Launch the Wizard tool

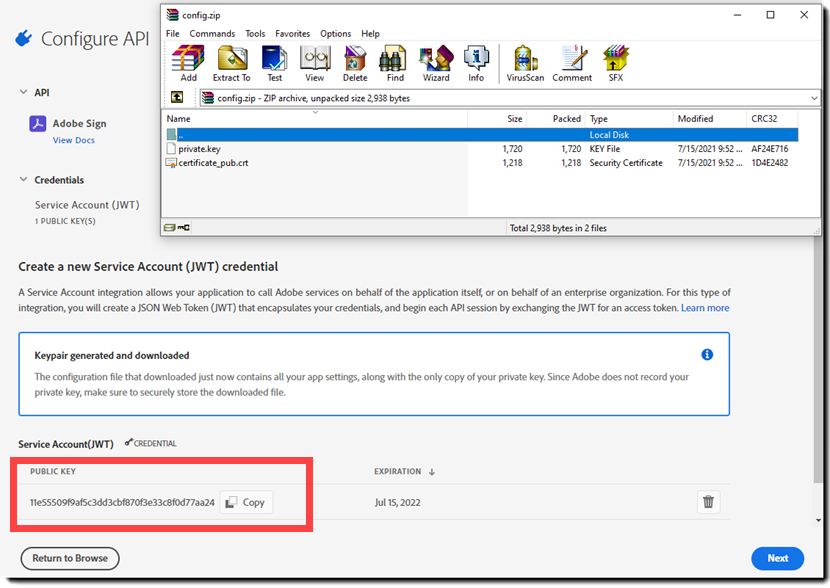[x=436, y=64]
